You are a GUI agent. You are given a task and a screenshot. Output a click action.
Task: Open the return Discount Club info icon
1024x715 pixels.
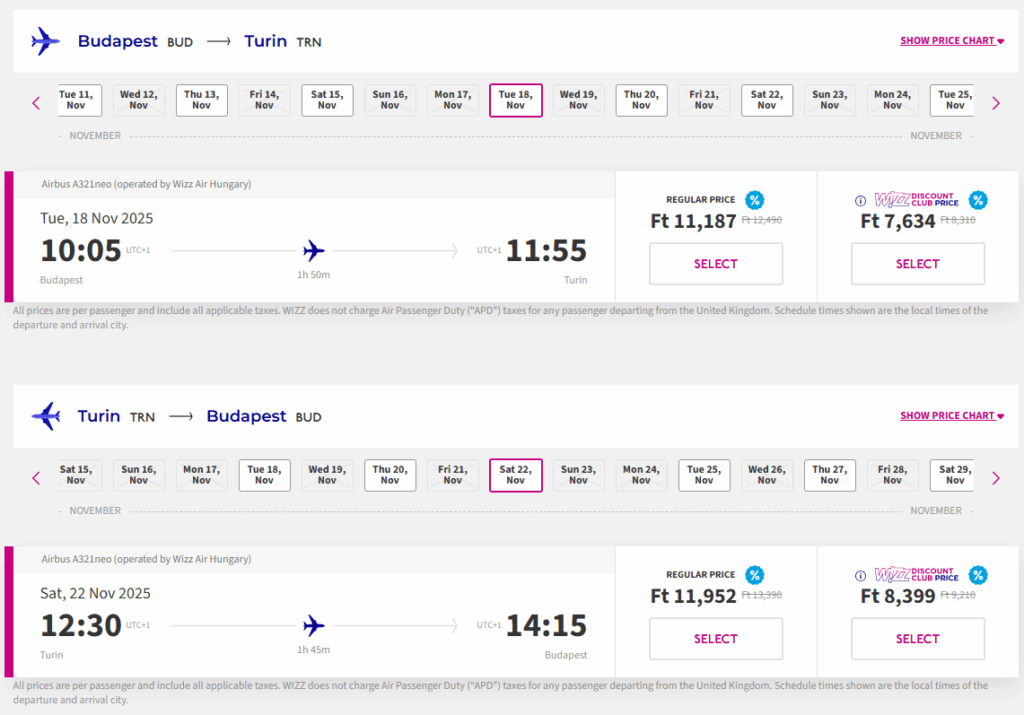(860, 575)
